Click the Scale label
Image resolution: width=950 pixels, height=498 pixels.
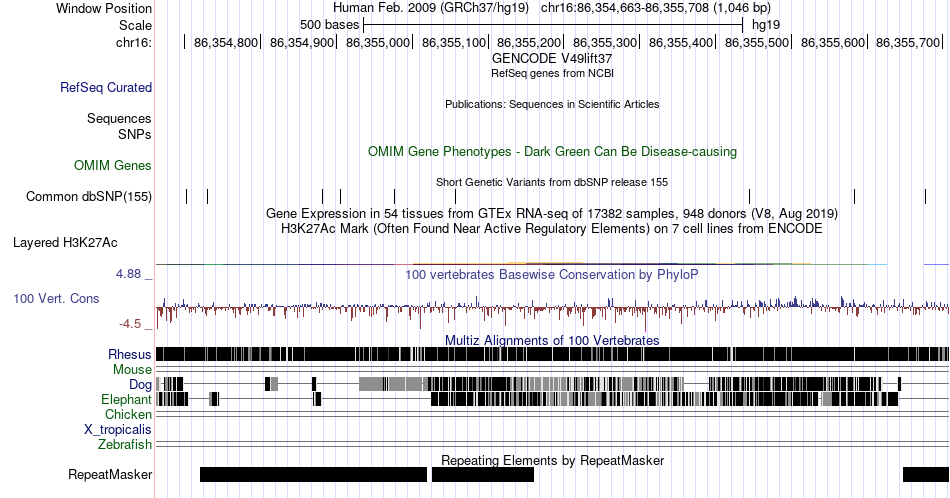click(x=135, y=25)
